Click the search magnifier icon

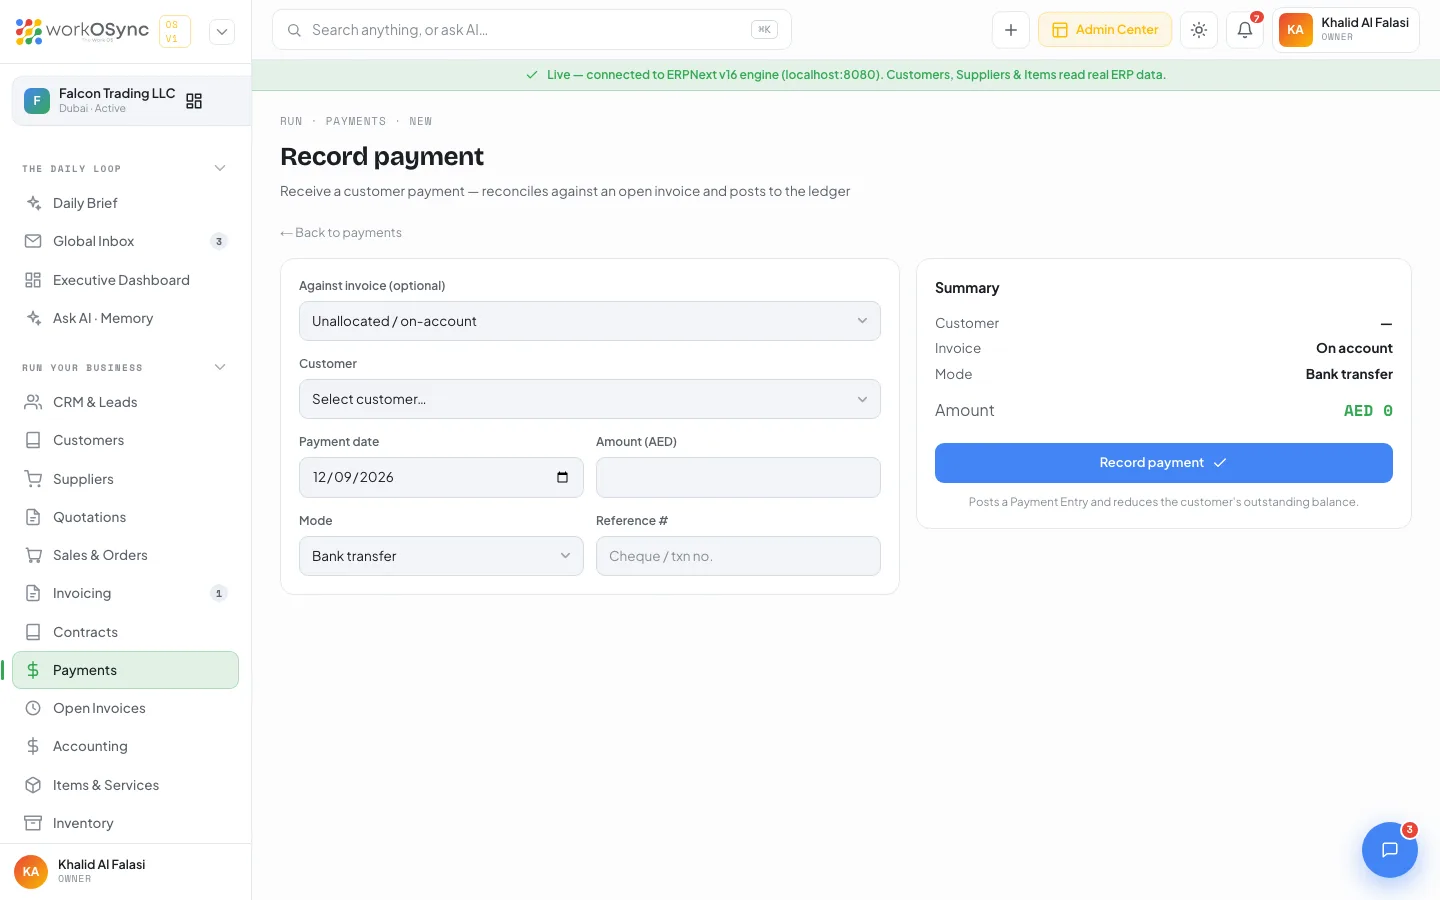tap(294, 30)
